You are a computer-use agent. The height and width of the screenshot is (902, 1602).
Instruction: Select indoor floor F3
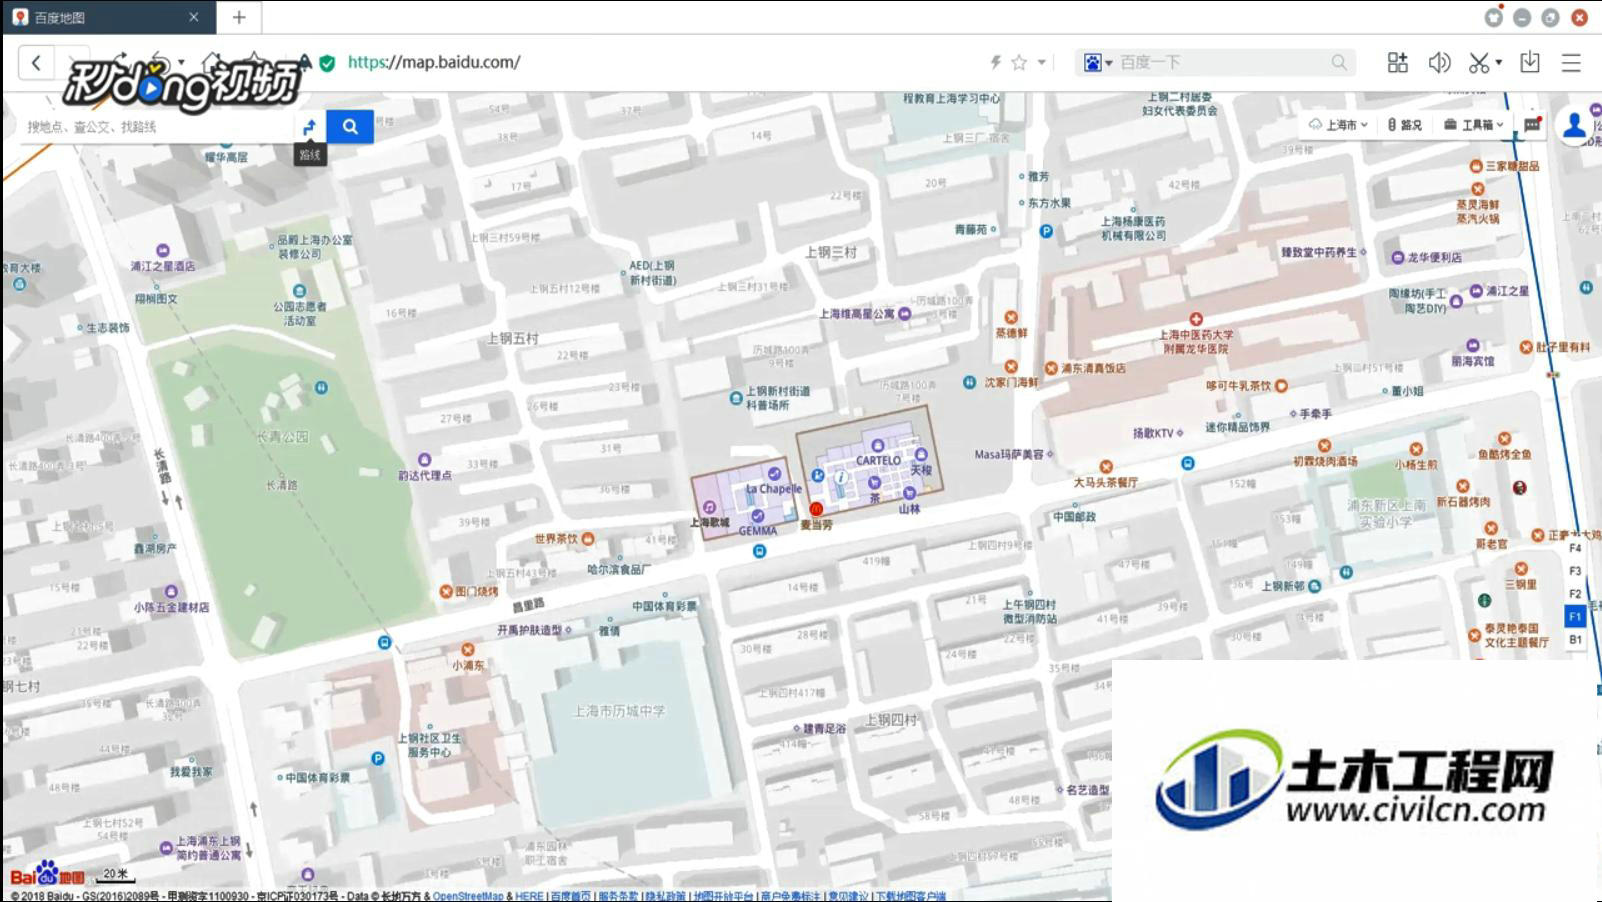1575,571
